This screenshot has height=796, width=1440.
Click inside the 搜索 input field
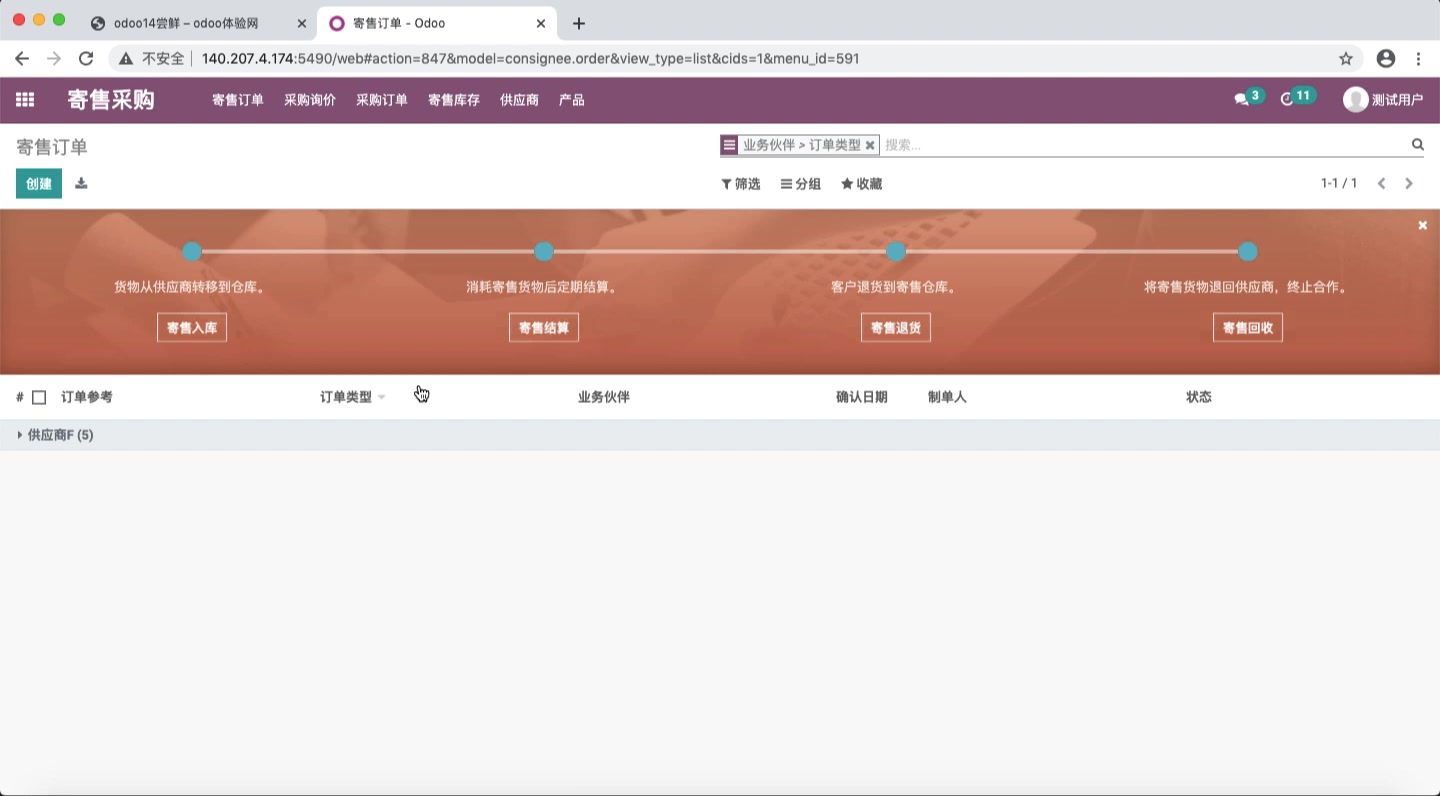(1000, 144)
